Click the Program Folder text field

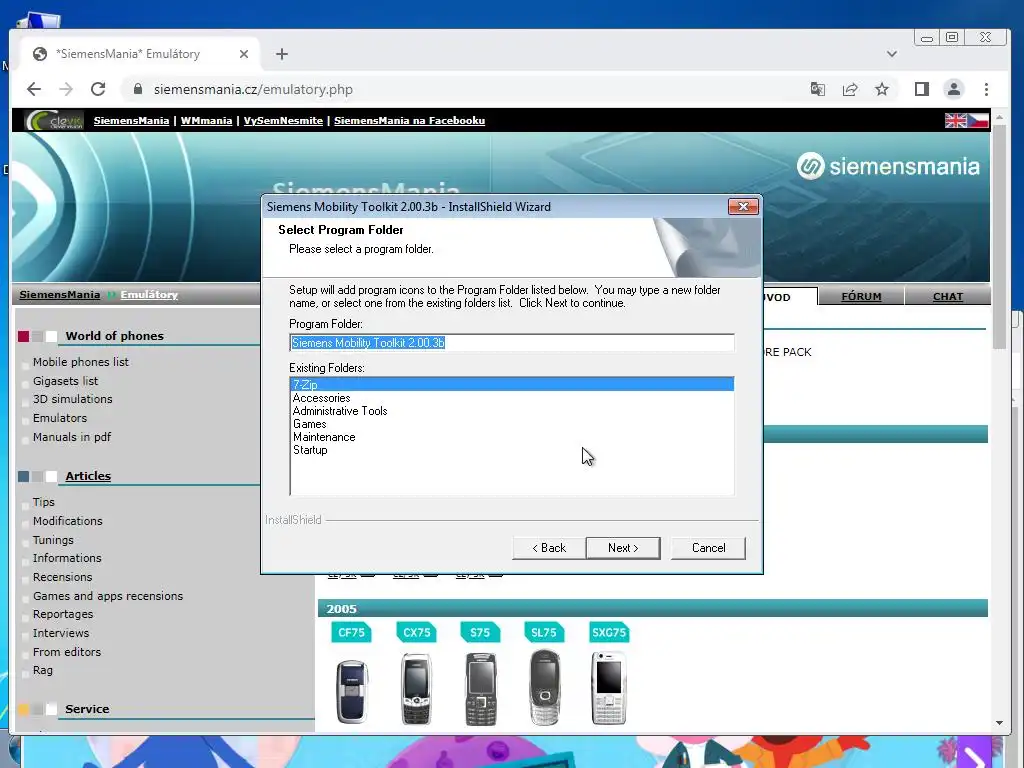pos(511,343)
